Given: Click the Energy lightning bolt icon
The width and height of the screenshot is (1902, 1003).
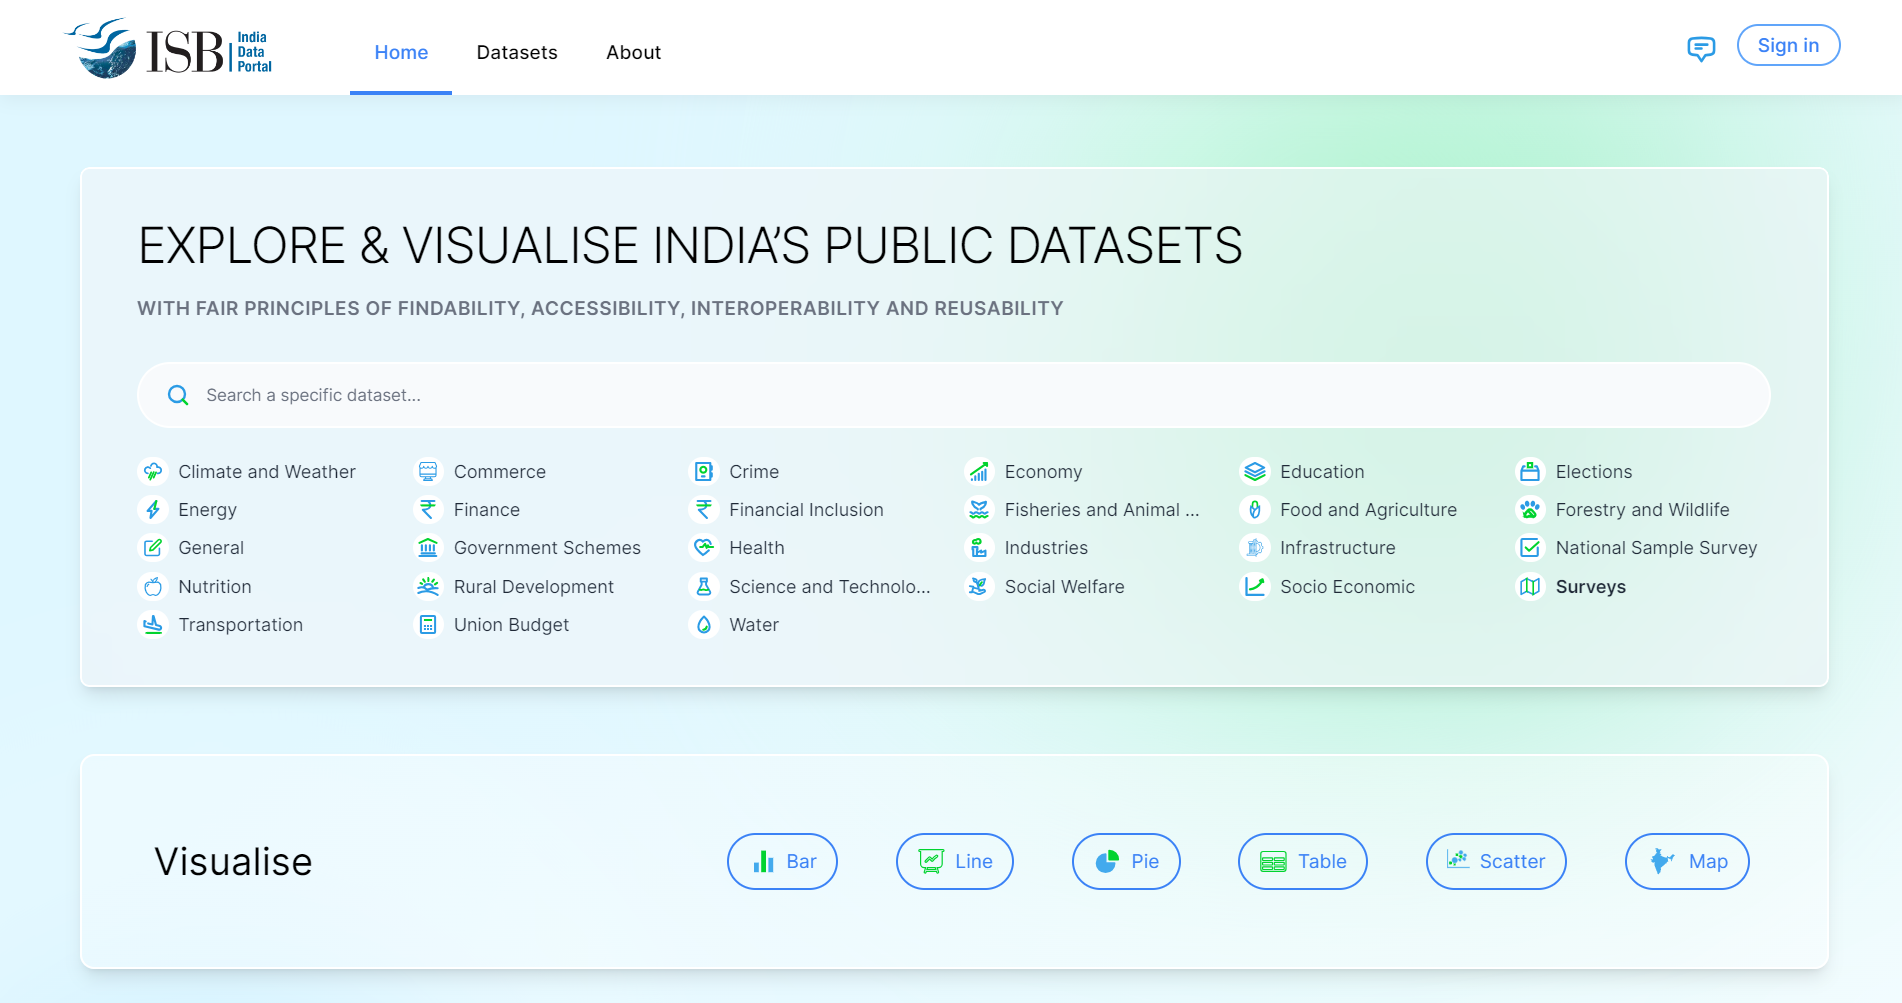Looking at the screenshot, I should pyautogui.click(x=153, y=509).
